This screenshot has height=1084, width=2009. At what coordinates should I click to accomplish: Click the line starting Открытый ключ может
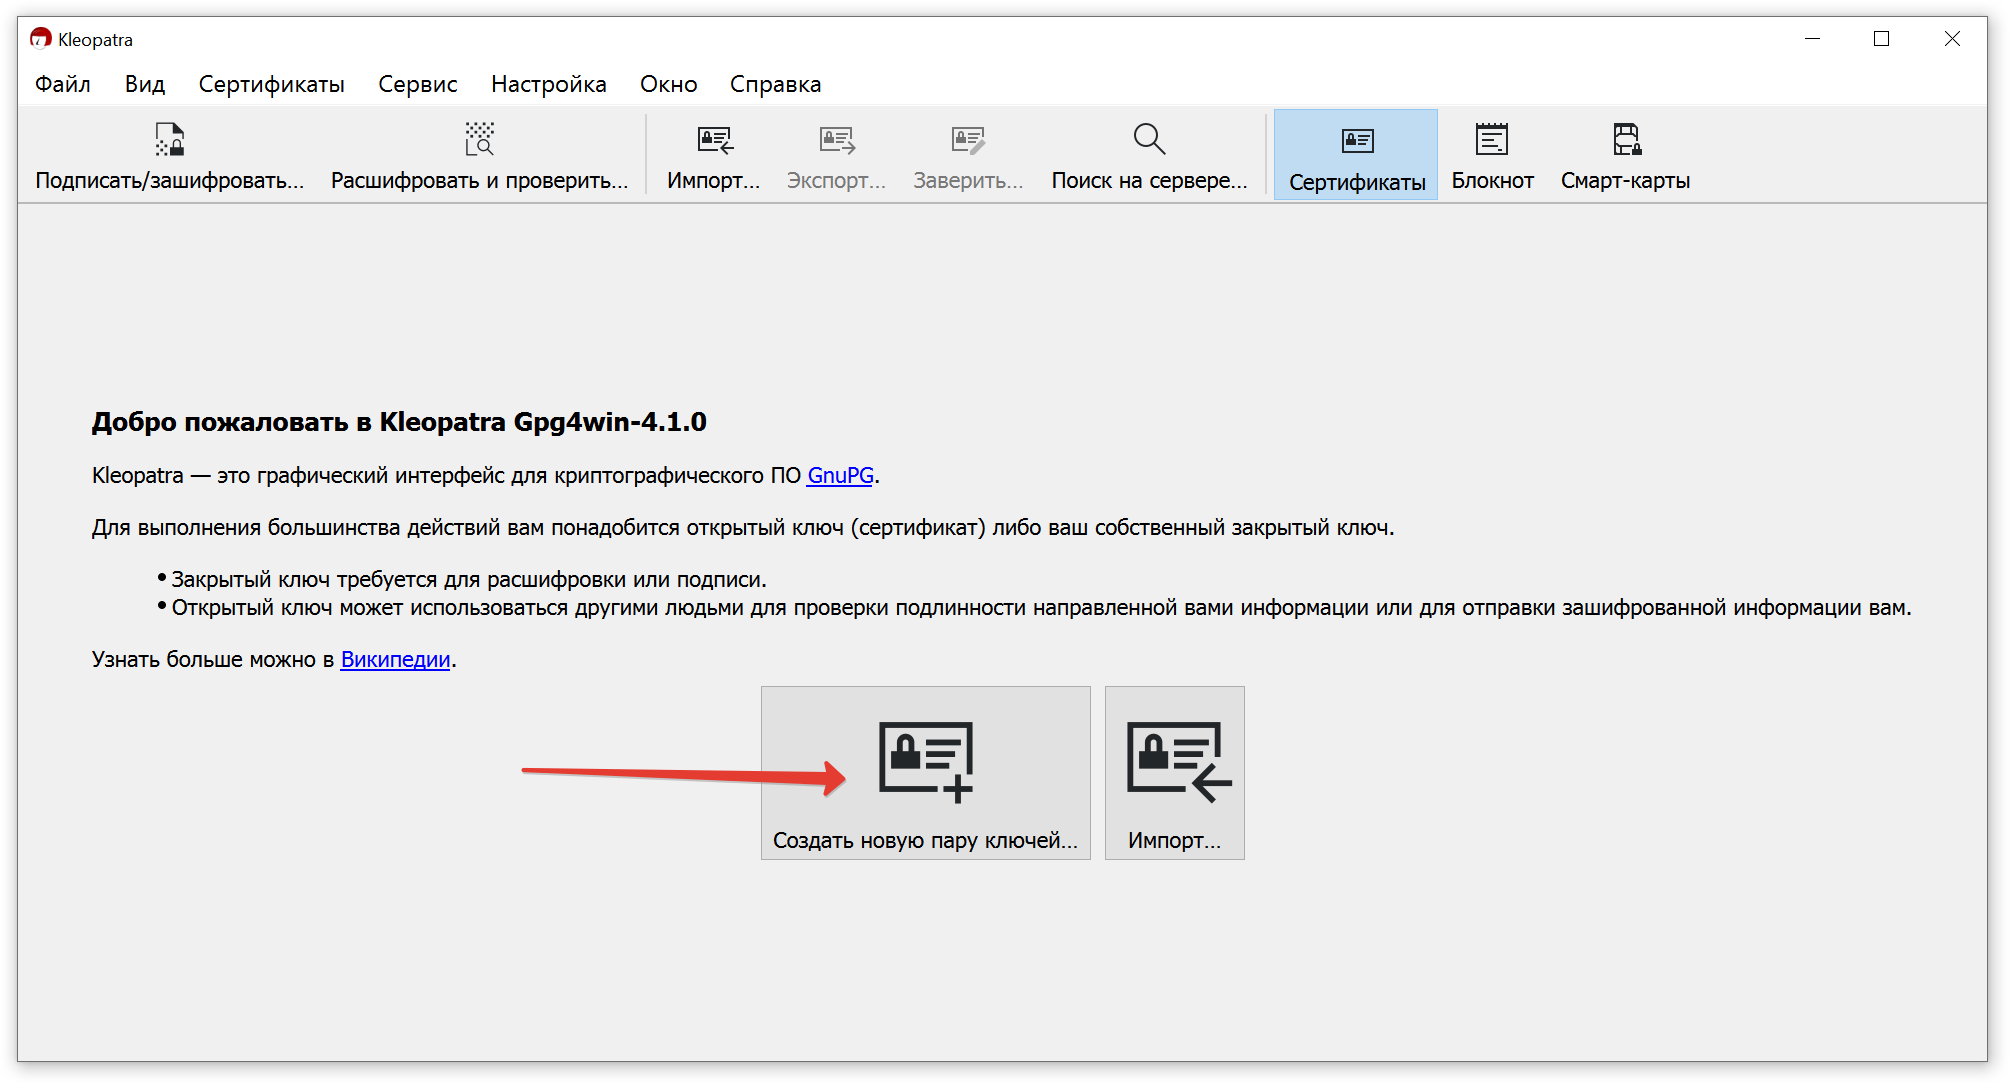pyautogui.click(x=1041, y=608)
